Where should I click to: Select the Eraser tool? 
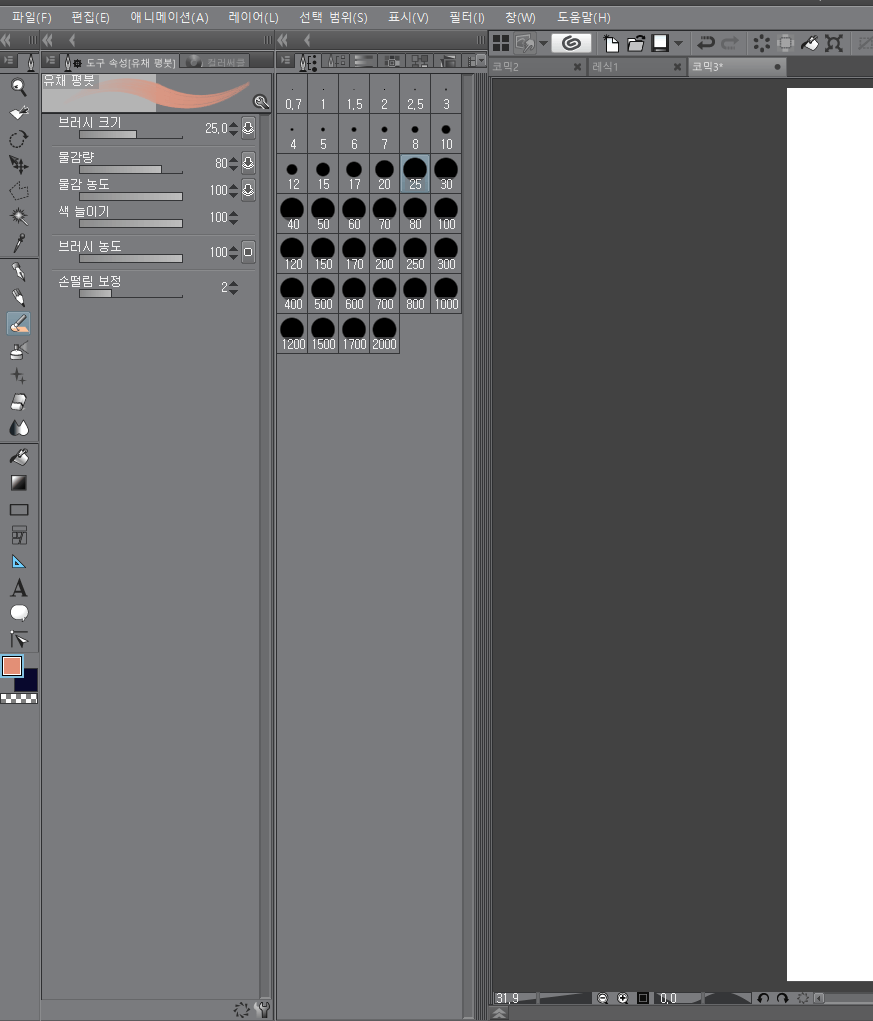(18, 402)
